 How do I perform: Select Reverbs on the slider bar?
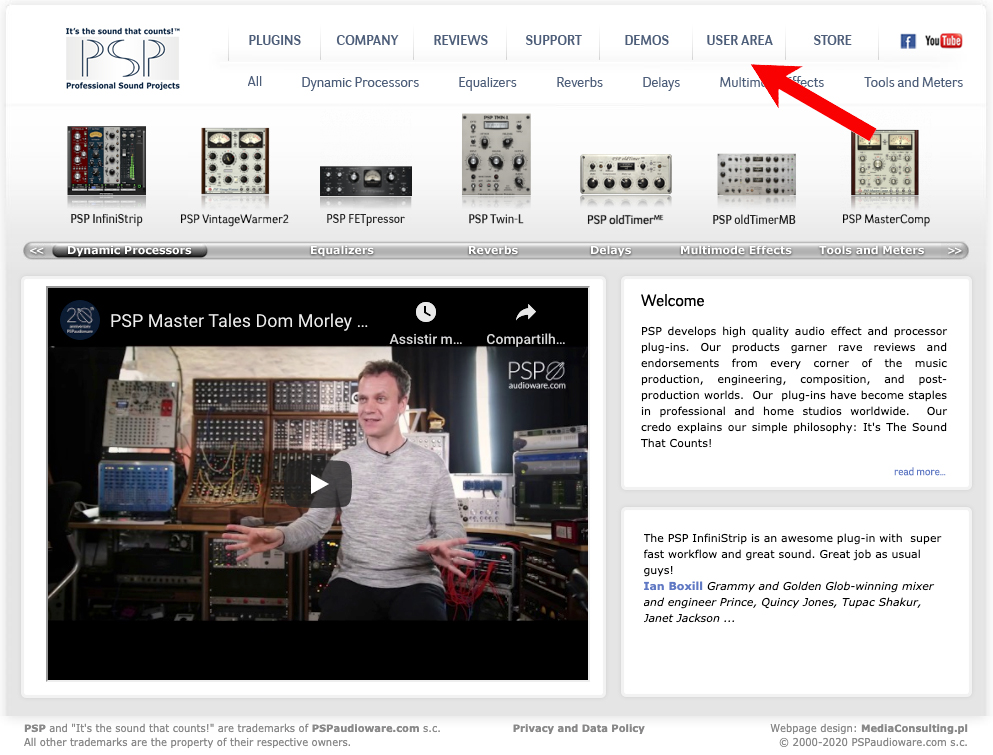[493, 250]
